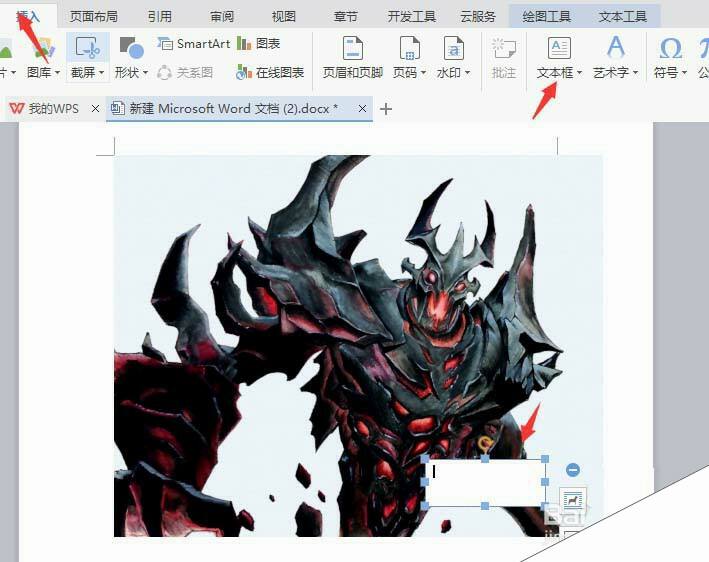709x562 pixels.
Task: Expand the 图库 dropdown arrow
Action: click(x=57, y=72)
